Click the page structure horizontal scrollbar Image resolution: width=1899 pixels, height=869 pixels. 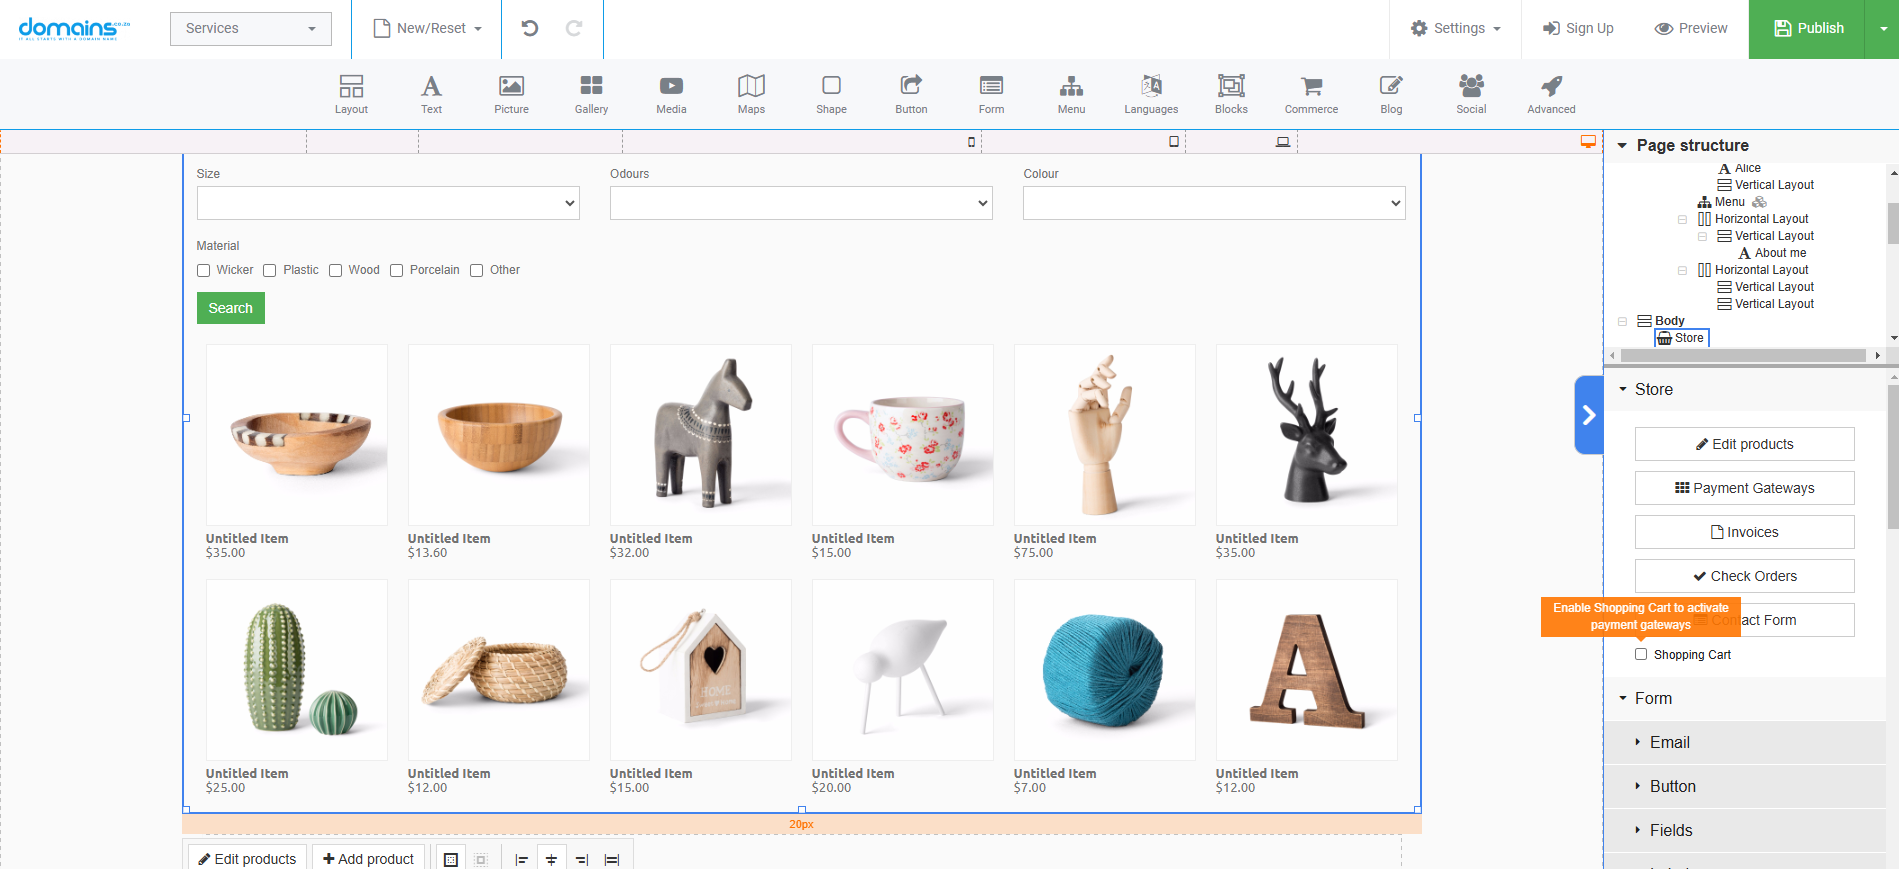[x=1742, y=355]
